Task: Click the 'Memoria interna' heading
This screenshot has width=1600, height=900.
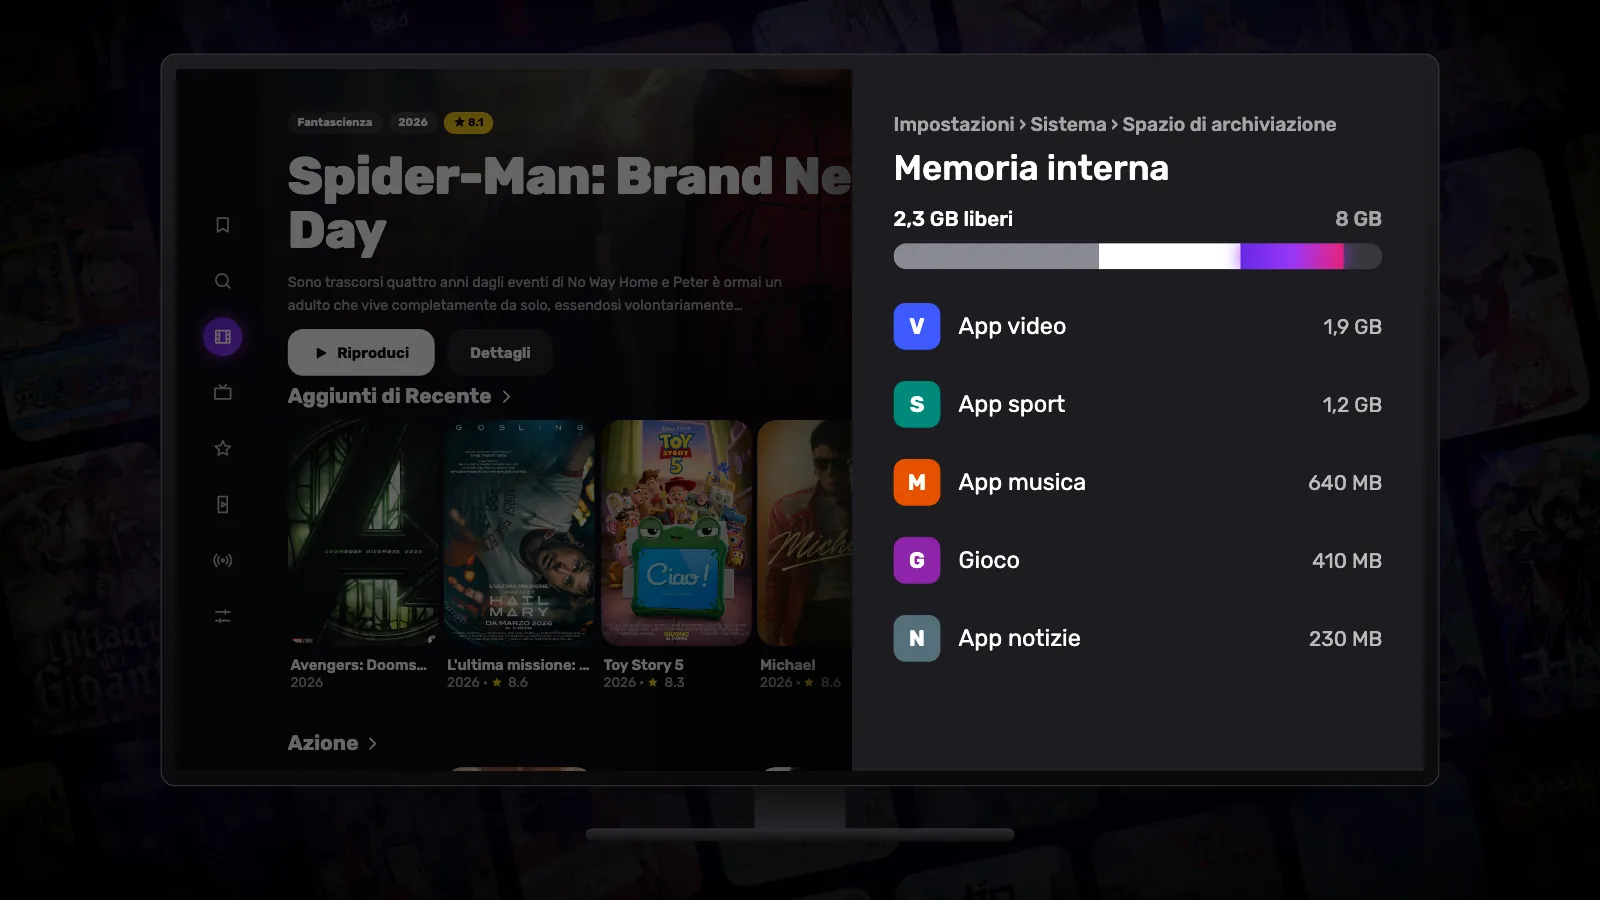Action: [1031, 168]
